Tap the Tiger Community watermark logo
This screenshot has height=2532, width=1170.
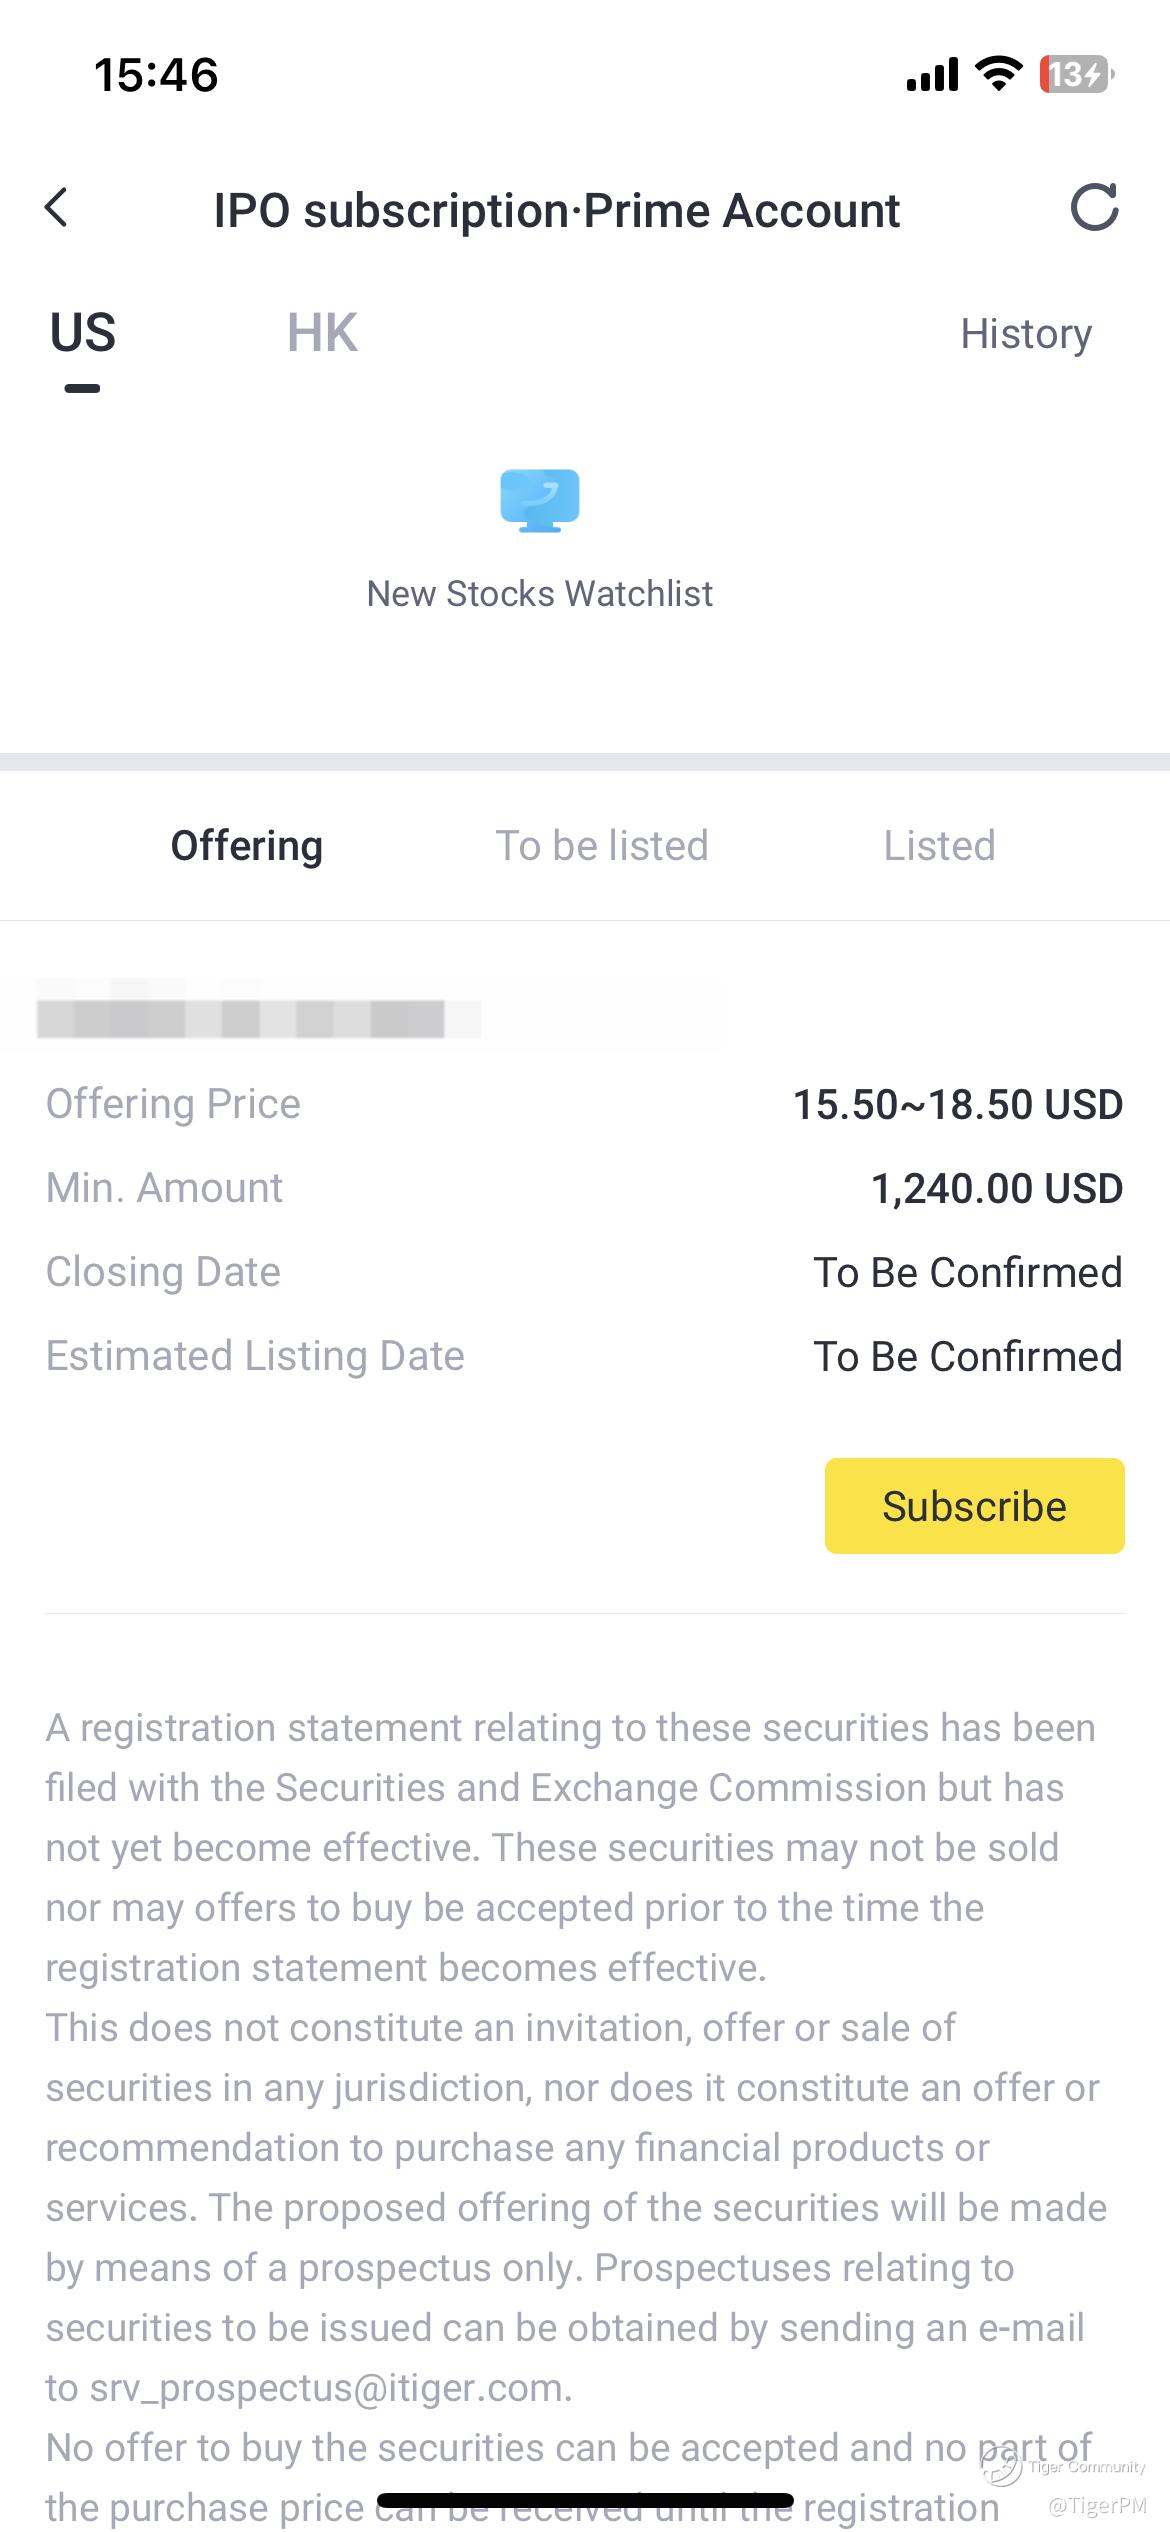click(1002, 2466)
